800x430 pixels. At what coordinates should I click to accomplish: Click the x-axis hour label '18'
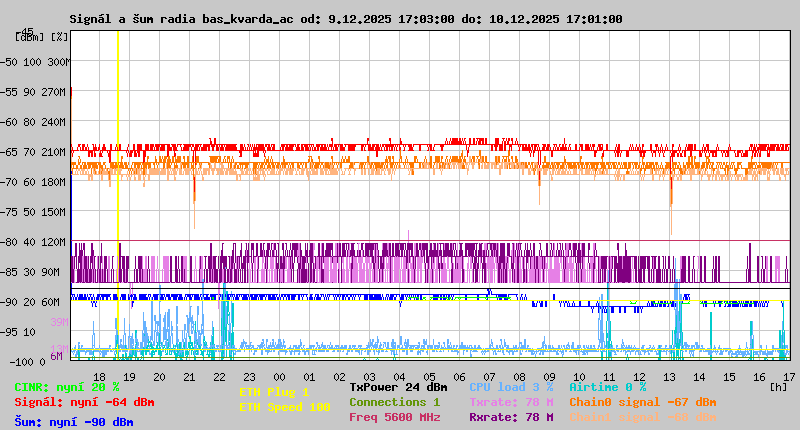99,377
